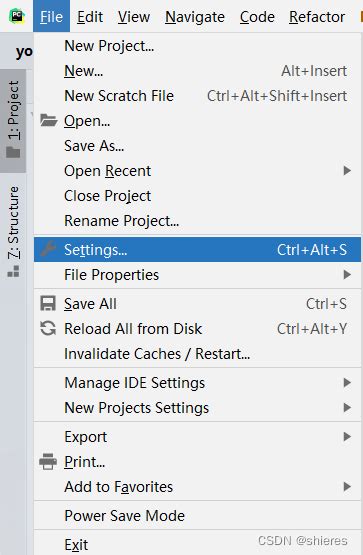Image resolution: width=363 pixels, height=555 pixels.
Task: Click the Structure tool window icon
Action: click(x=13, y=271)
